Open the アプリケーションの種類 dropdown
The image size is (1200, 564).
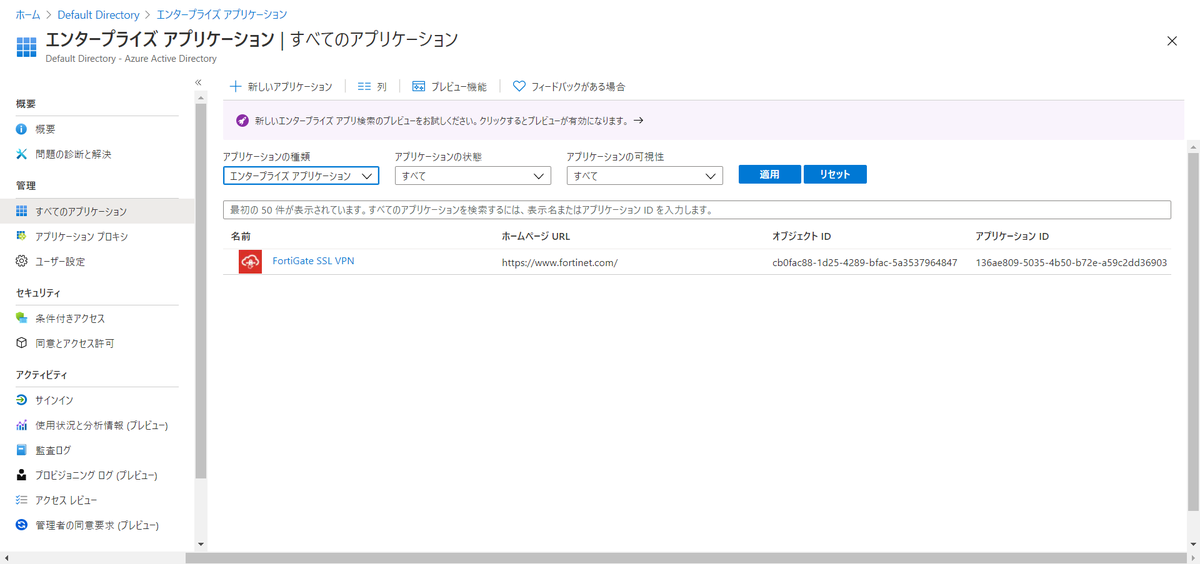301,175
